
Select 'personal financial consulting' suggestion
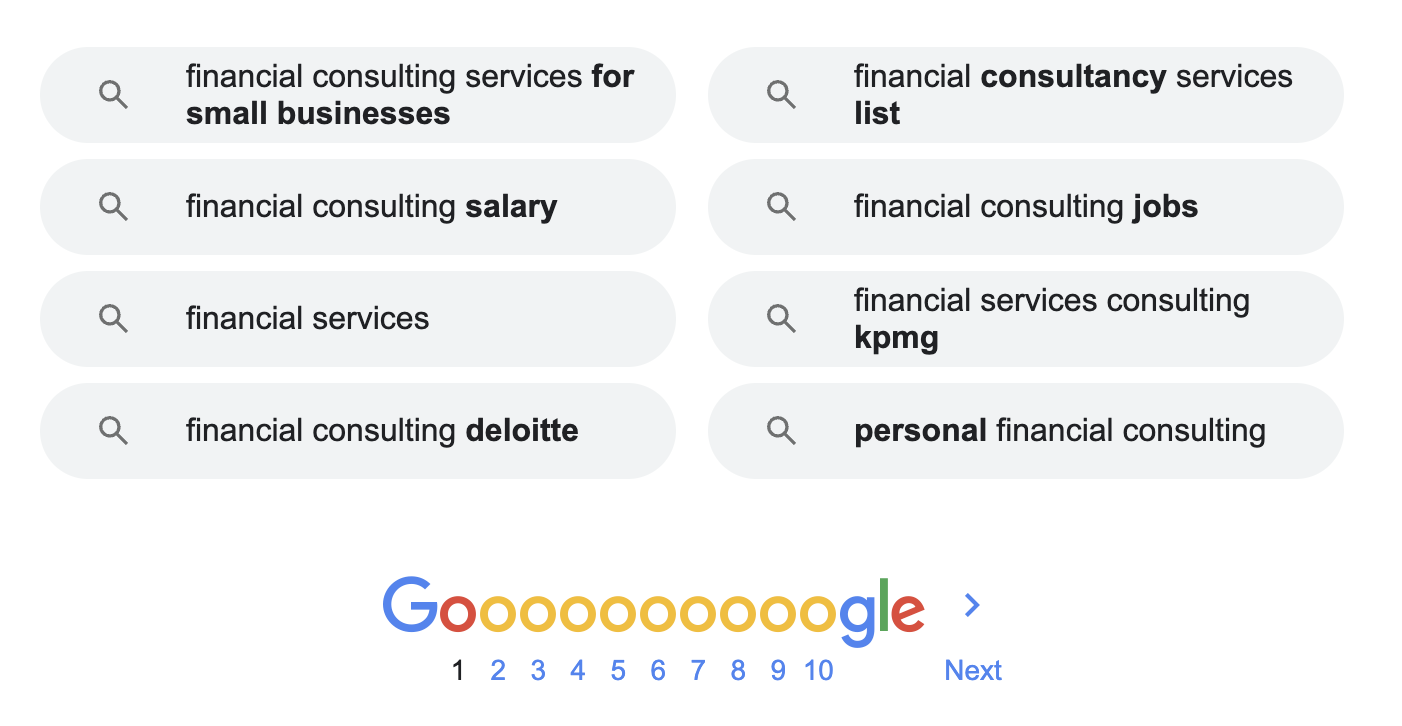1059,431
